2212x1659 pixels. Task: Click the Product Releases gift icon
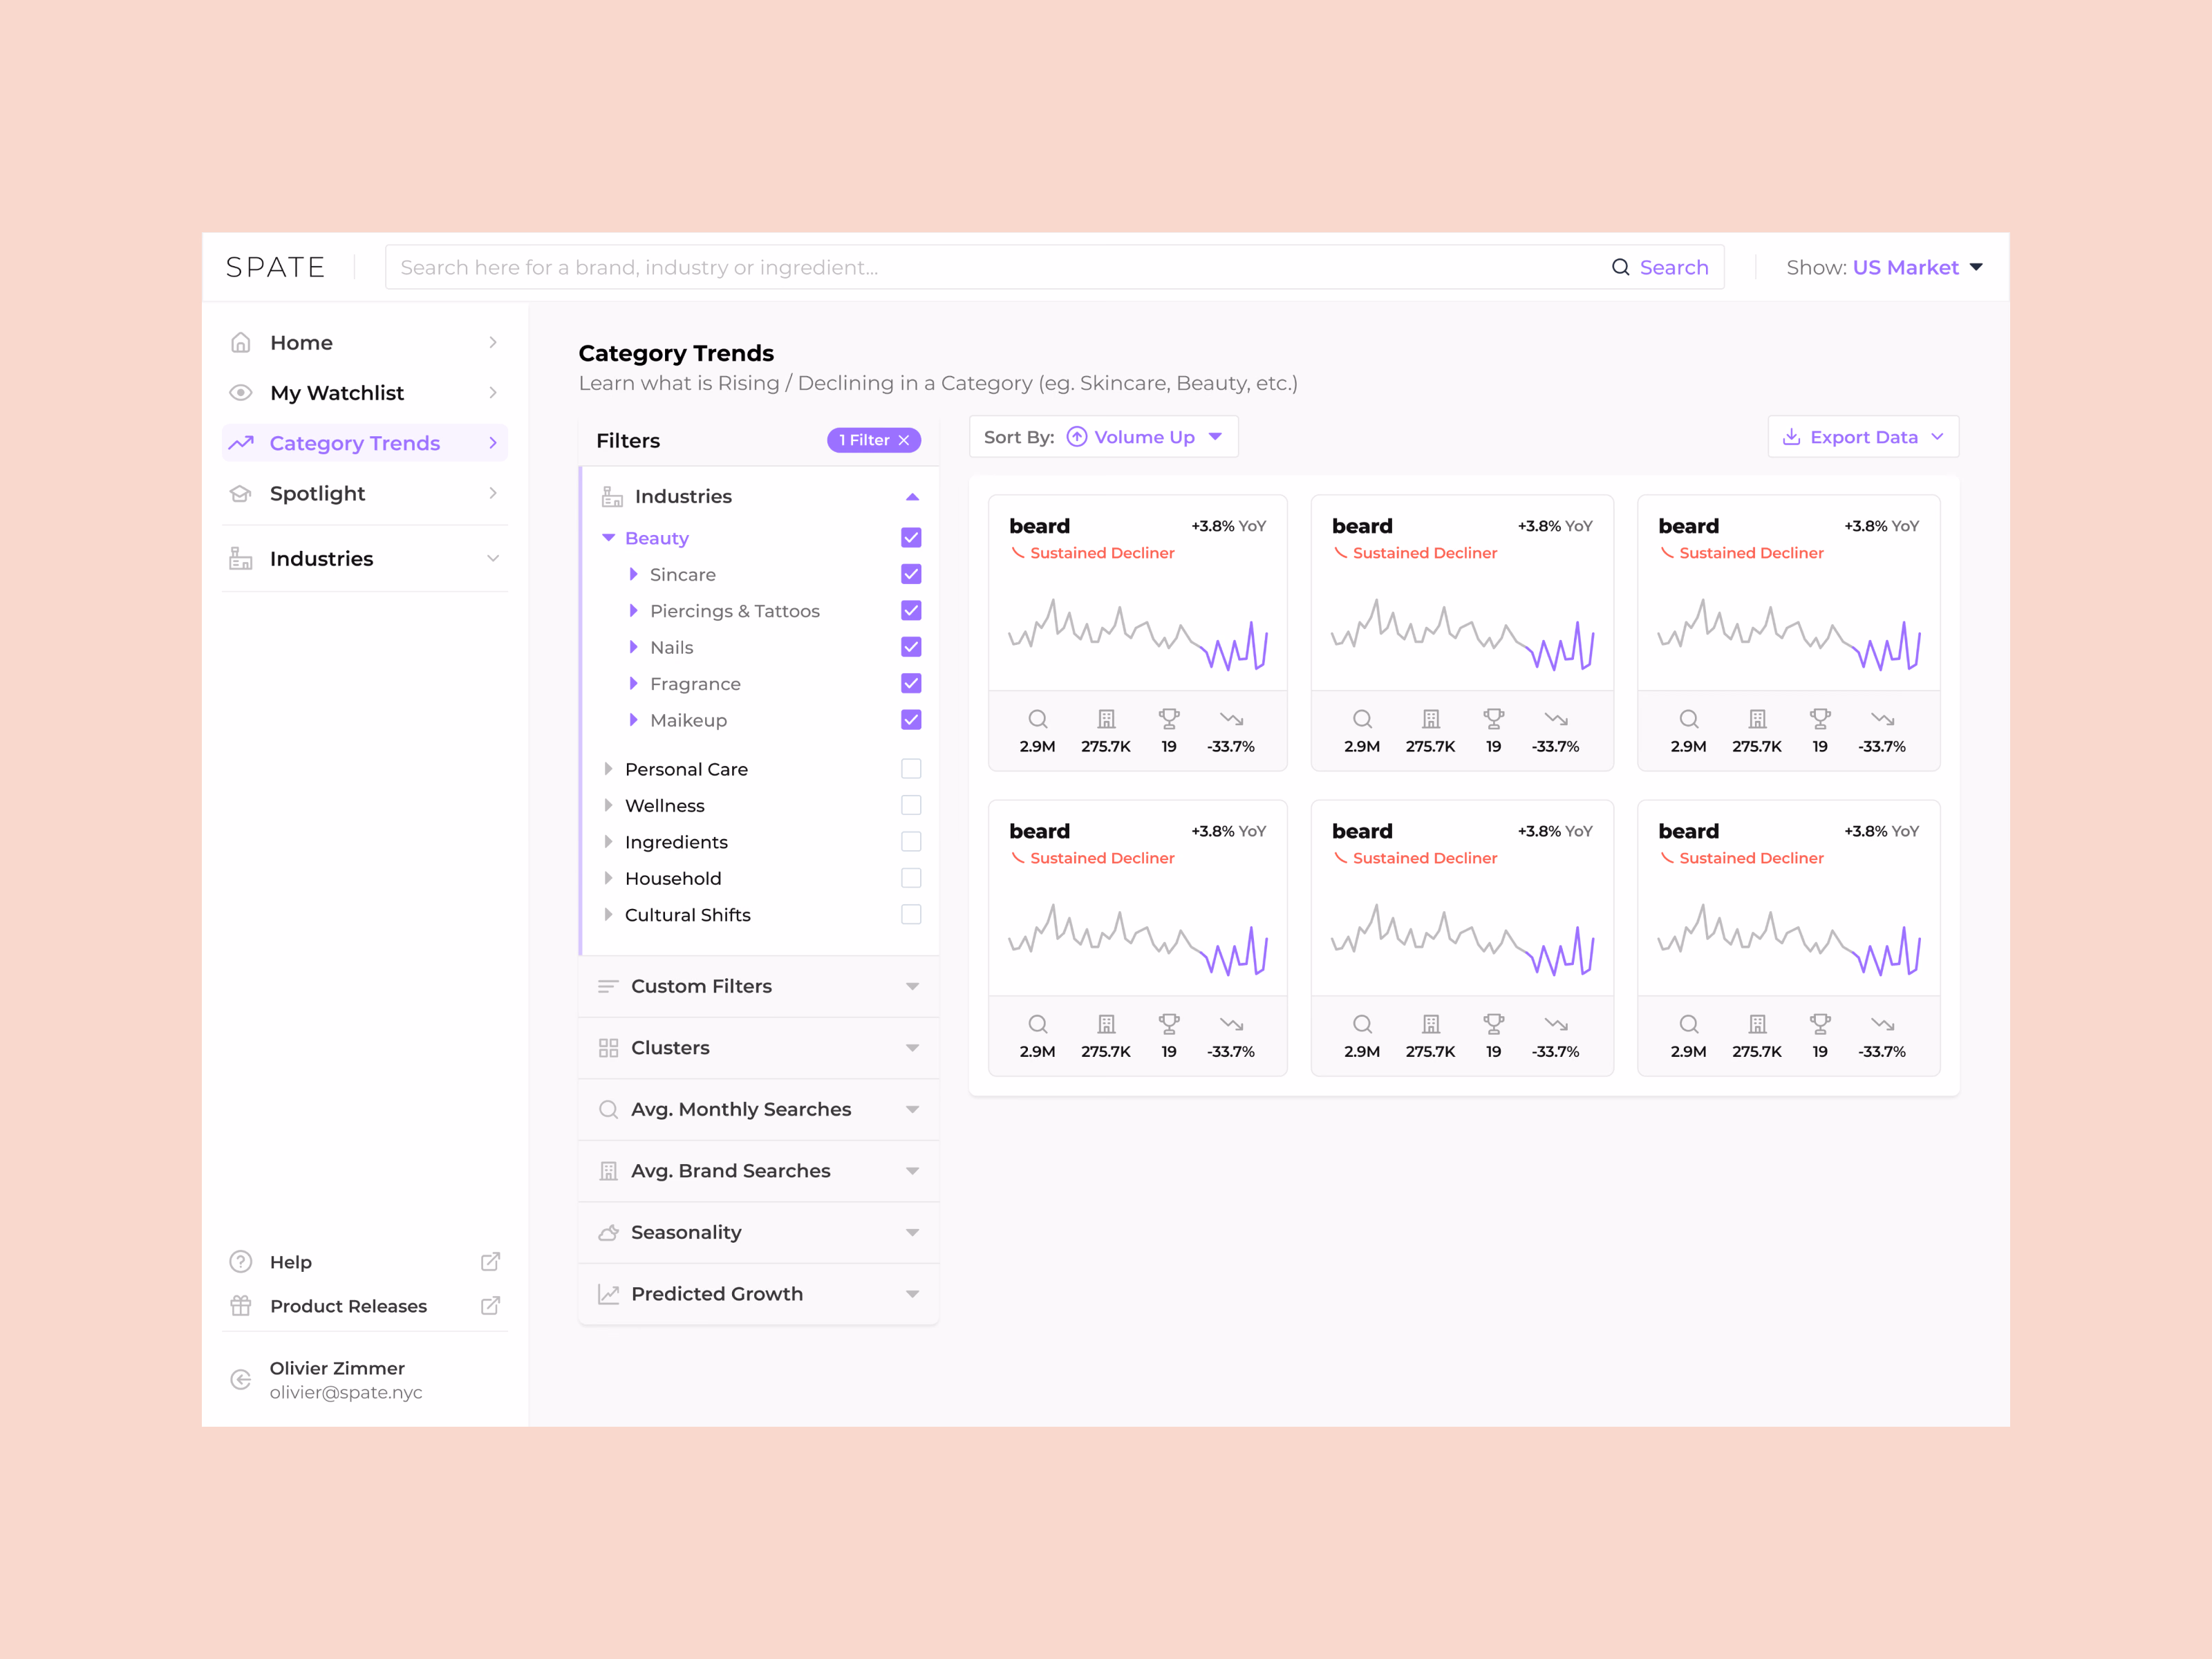click(241, 1305)
